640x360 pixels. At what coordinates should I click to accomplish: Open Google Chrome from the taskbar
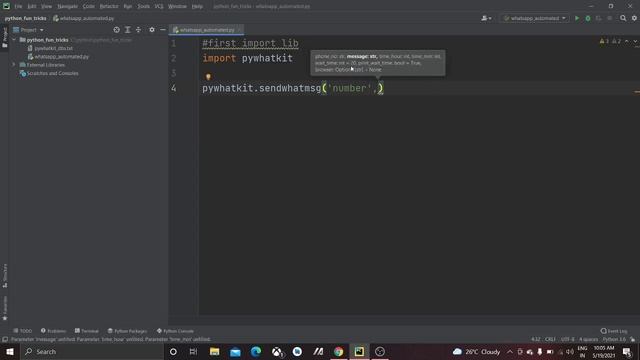(338, 351)
